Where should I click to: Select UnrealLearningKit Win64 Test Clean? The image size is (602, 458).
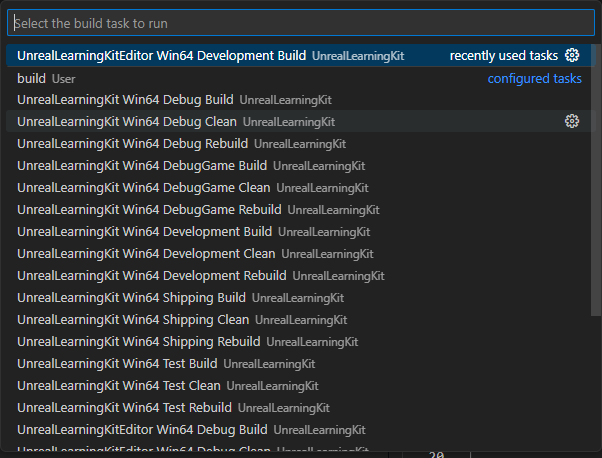301,386
